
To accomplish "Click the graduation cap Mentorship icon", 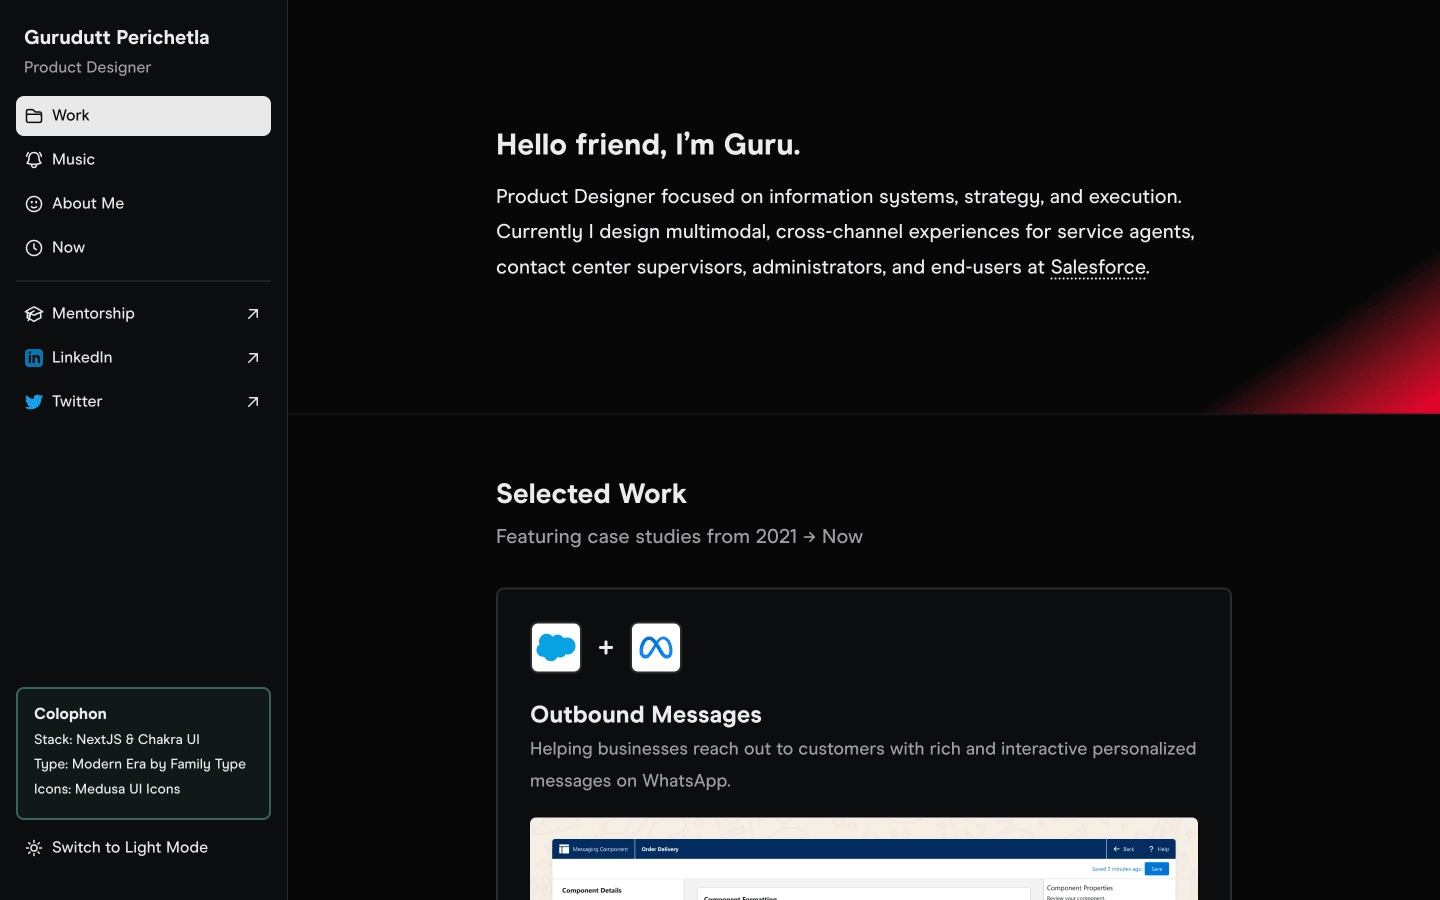I will click(x=34, y=314).
